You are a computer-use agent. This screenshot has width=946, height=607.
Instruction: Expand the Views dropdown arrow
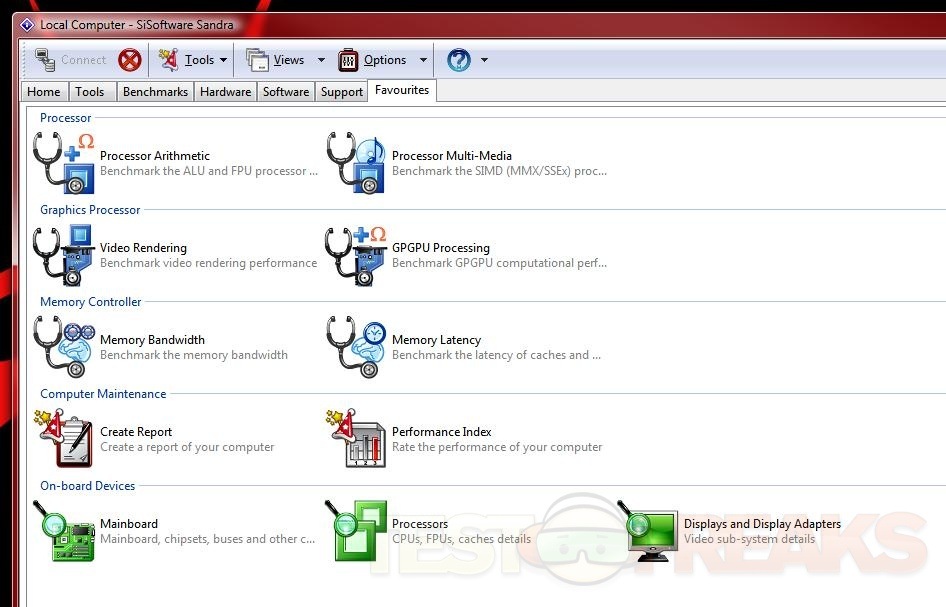click(321, 60)
